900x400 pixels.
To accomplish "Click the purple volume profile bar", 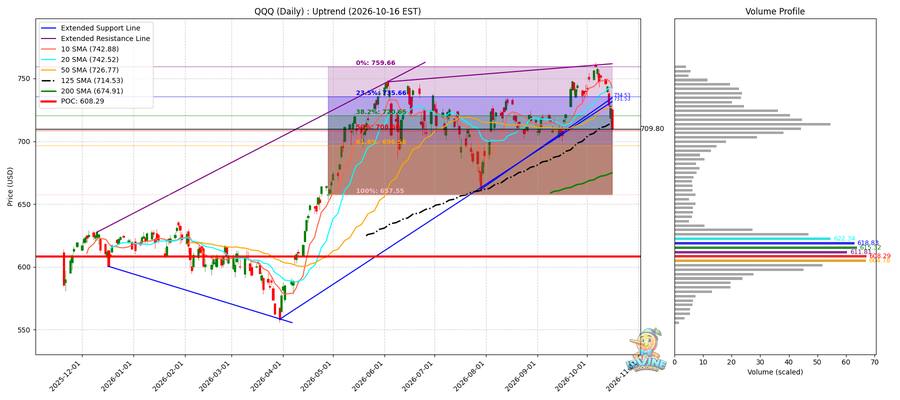I will click(761, 252).
